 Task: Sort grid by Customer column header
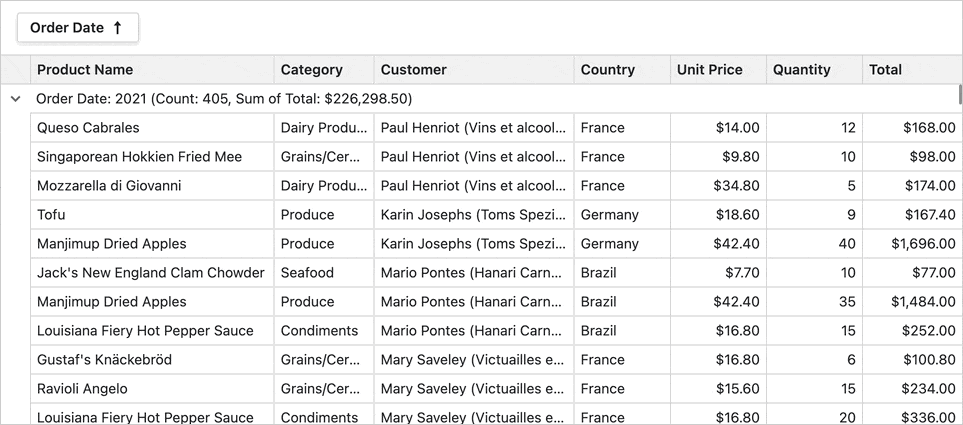[x=414, y=70]
